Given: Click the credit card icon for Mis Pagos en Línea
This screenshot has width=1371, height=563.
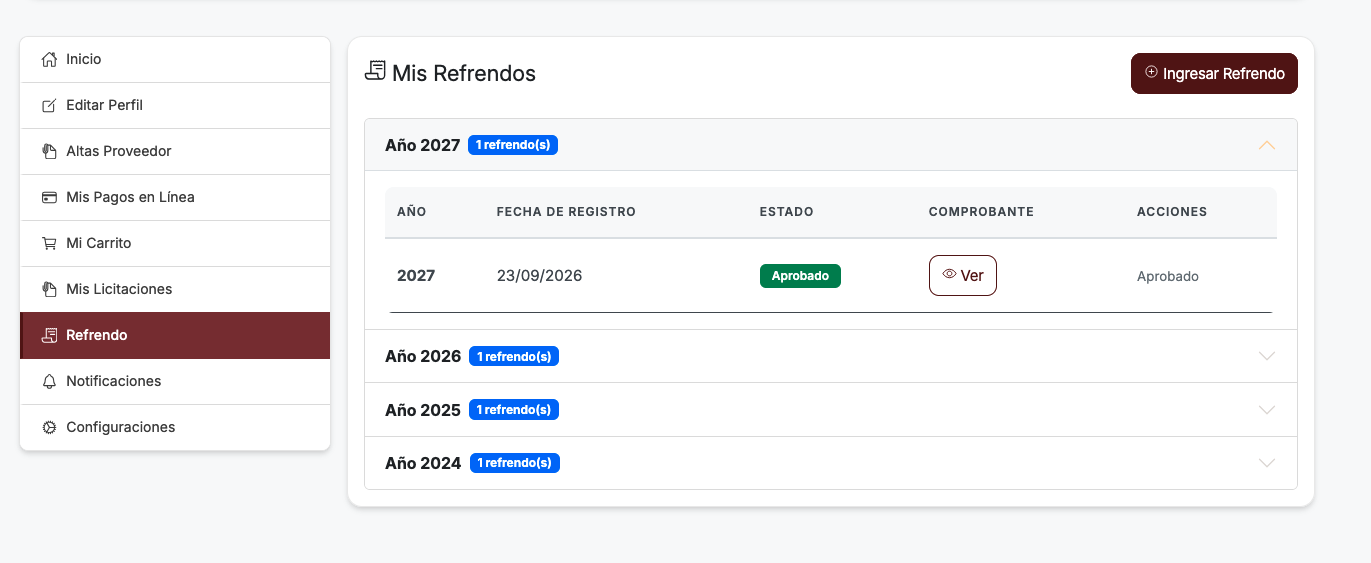Looking at the screenshot, I should pos(49,198).
